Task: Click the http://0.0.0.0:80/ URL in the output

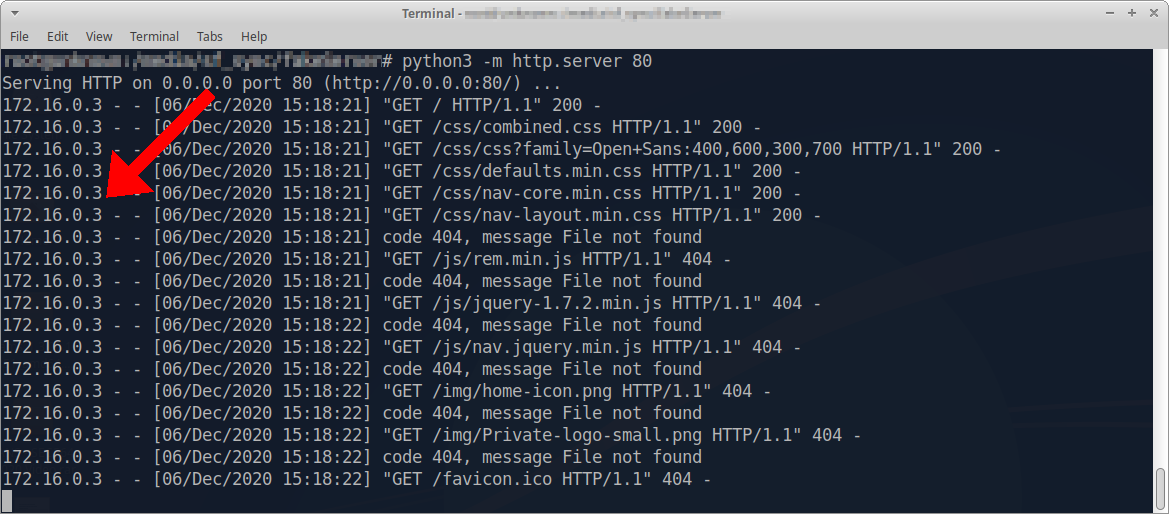Action: click(x=427, y=83)
